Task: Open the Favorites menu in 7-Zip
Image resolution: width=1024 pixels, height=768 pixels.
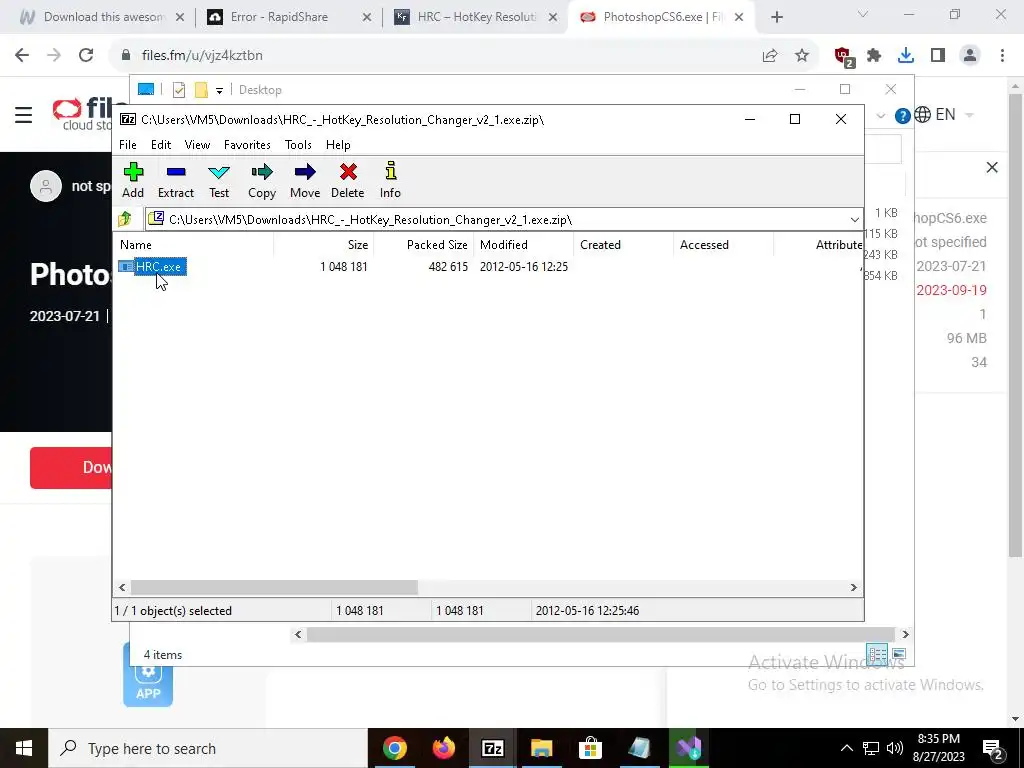Action: click(247, 145)
